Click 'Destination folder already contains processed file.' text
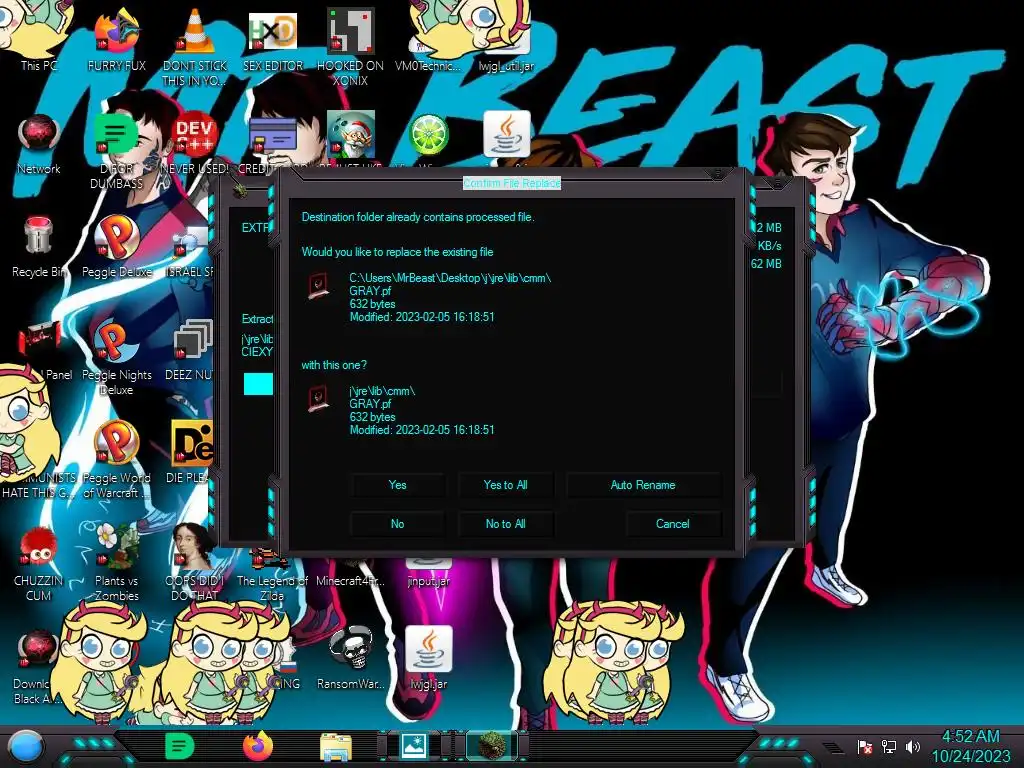1024x768 pixels. (418, 217)
